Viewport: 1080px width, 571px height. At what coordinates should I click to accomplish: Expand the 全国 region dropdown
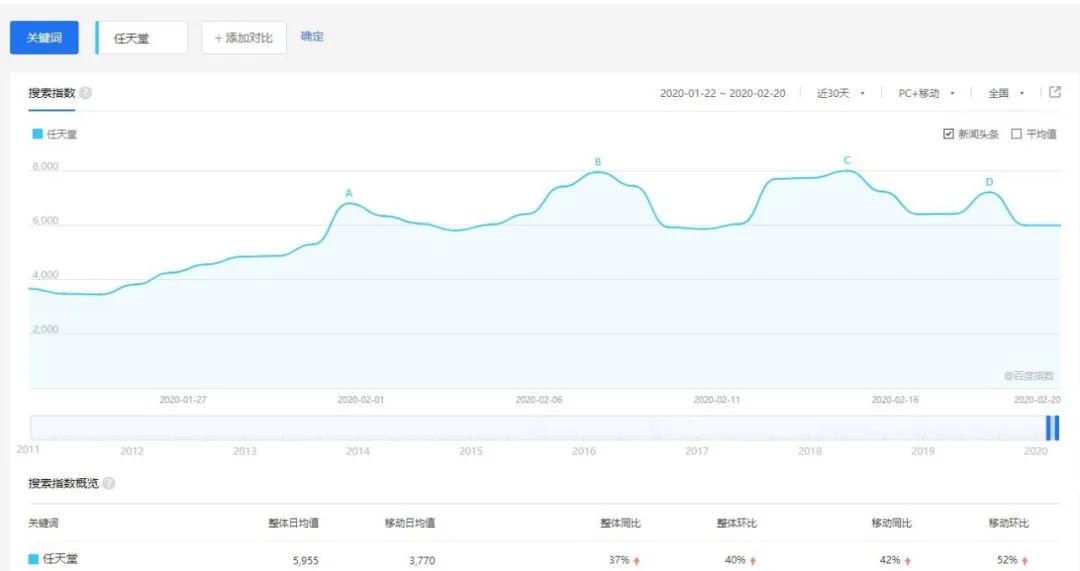[x=1006, y=93]
